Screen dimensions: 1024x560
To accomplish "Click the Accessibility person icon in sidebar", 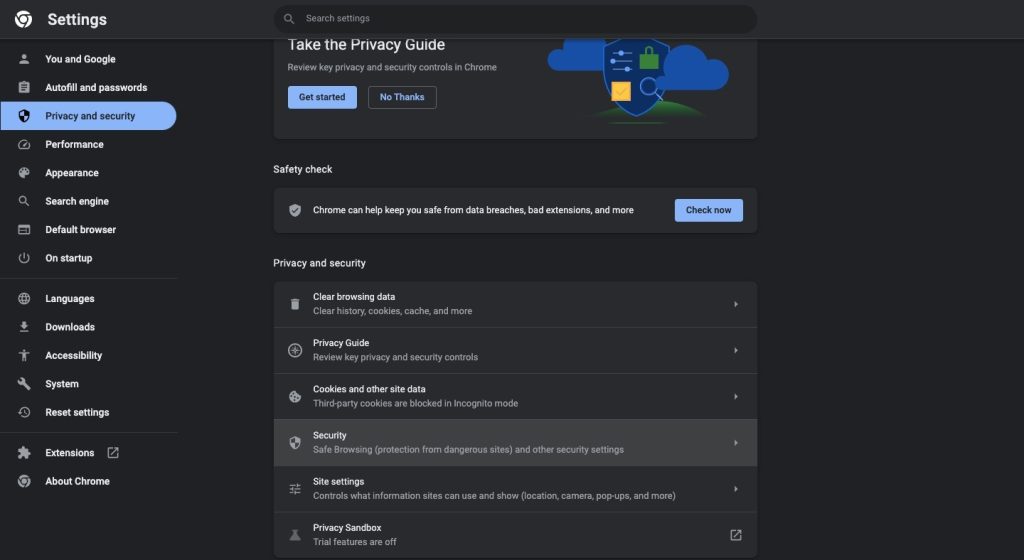I will (x=24, y=355).
